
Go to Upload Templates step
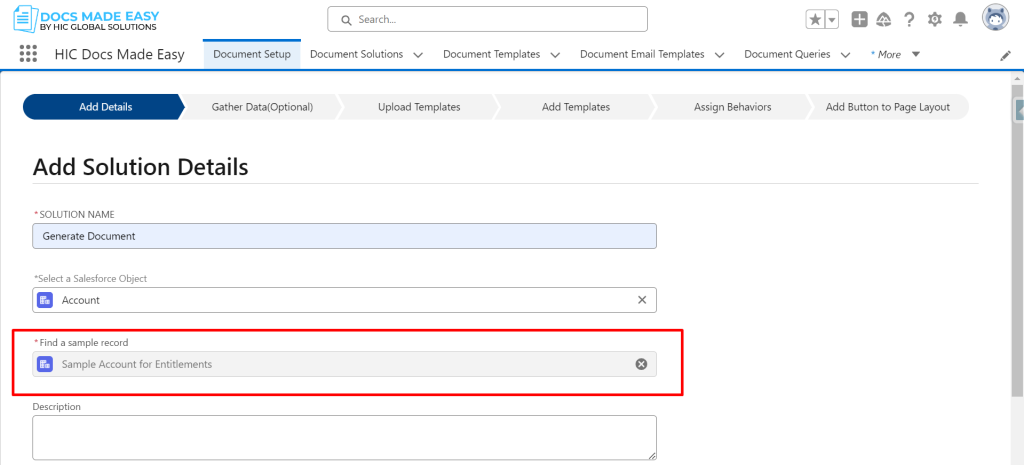(419, 107)
